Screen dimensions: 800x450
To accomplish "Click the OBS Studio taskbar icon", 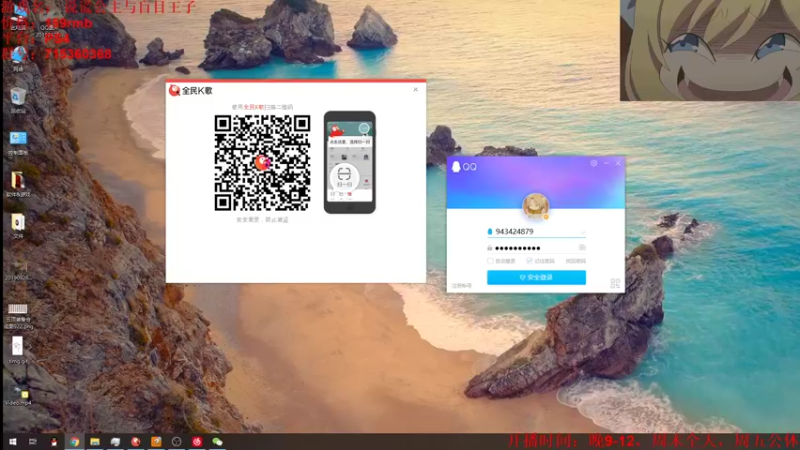I will click(177, 442).
